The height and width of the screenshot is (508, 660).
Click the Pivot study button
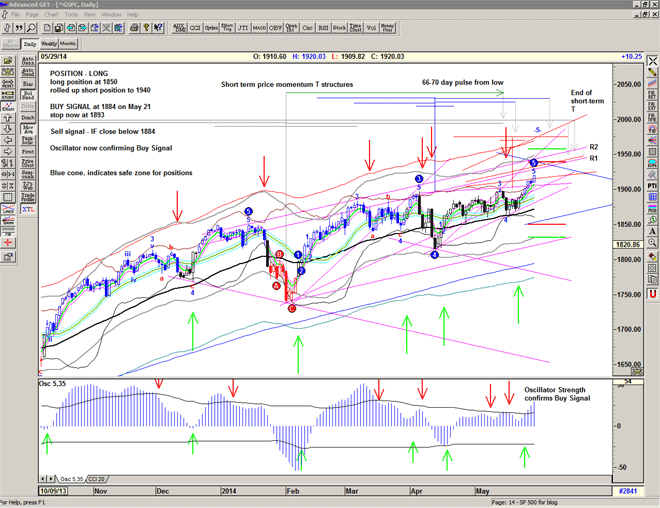click(29, 150)
